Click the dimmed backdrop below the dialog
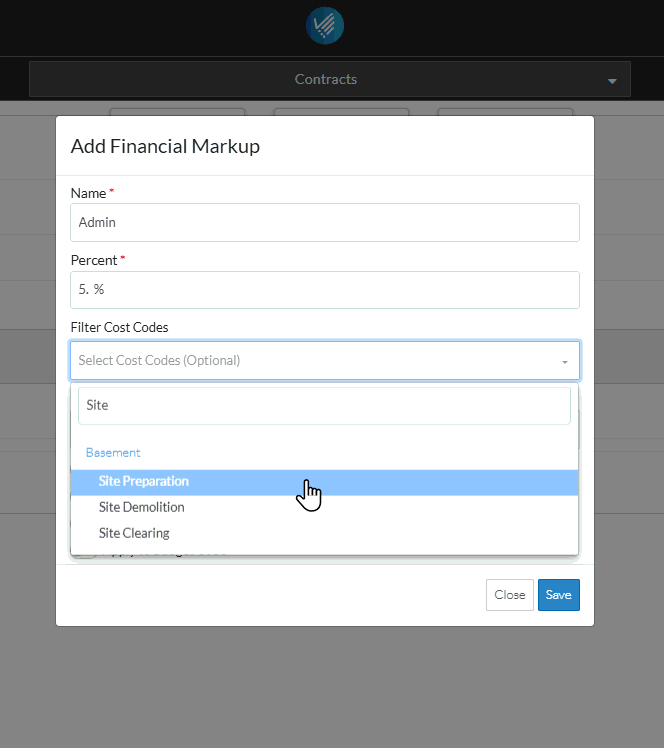This screenshot has height=748, width=664. pyautogui.click(x=330, y=690)
